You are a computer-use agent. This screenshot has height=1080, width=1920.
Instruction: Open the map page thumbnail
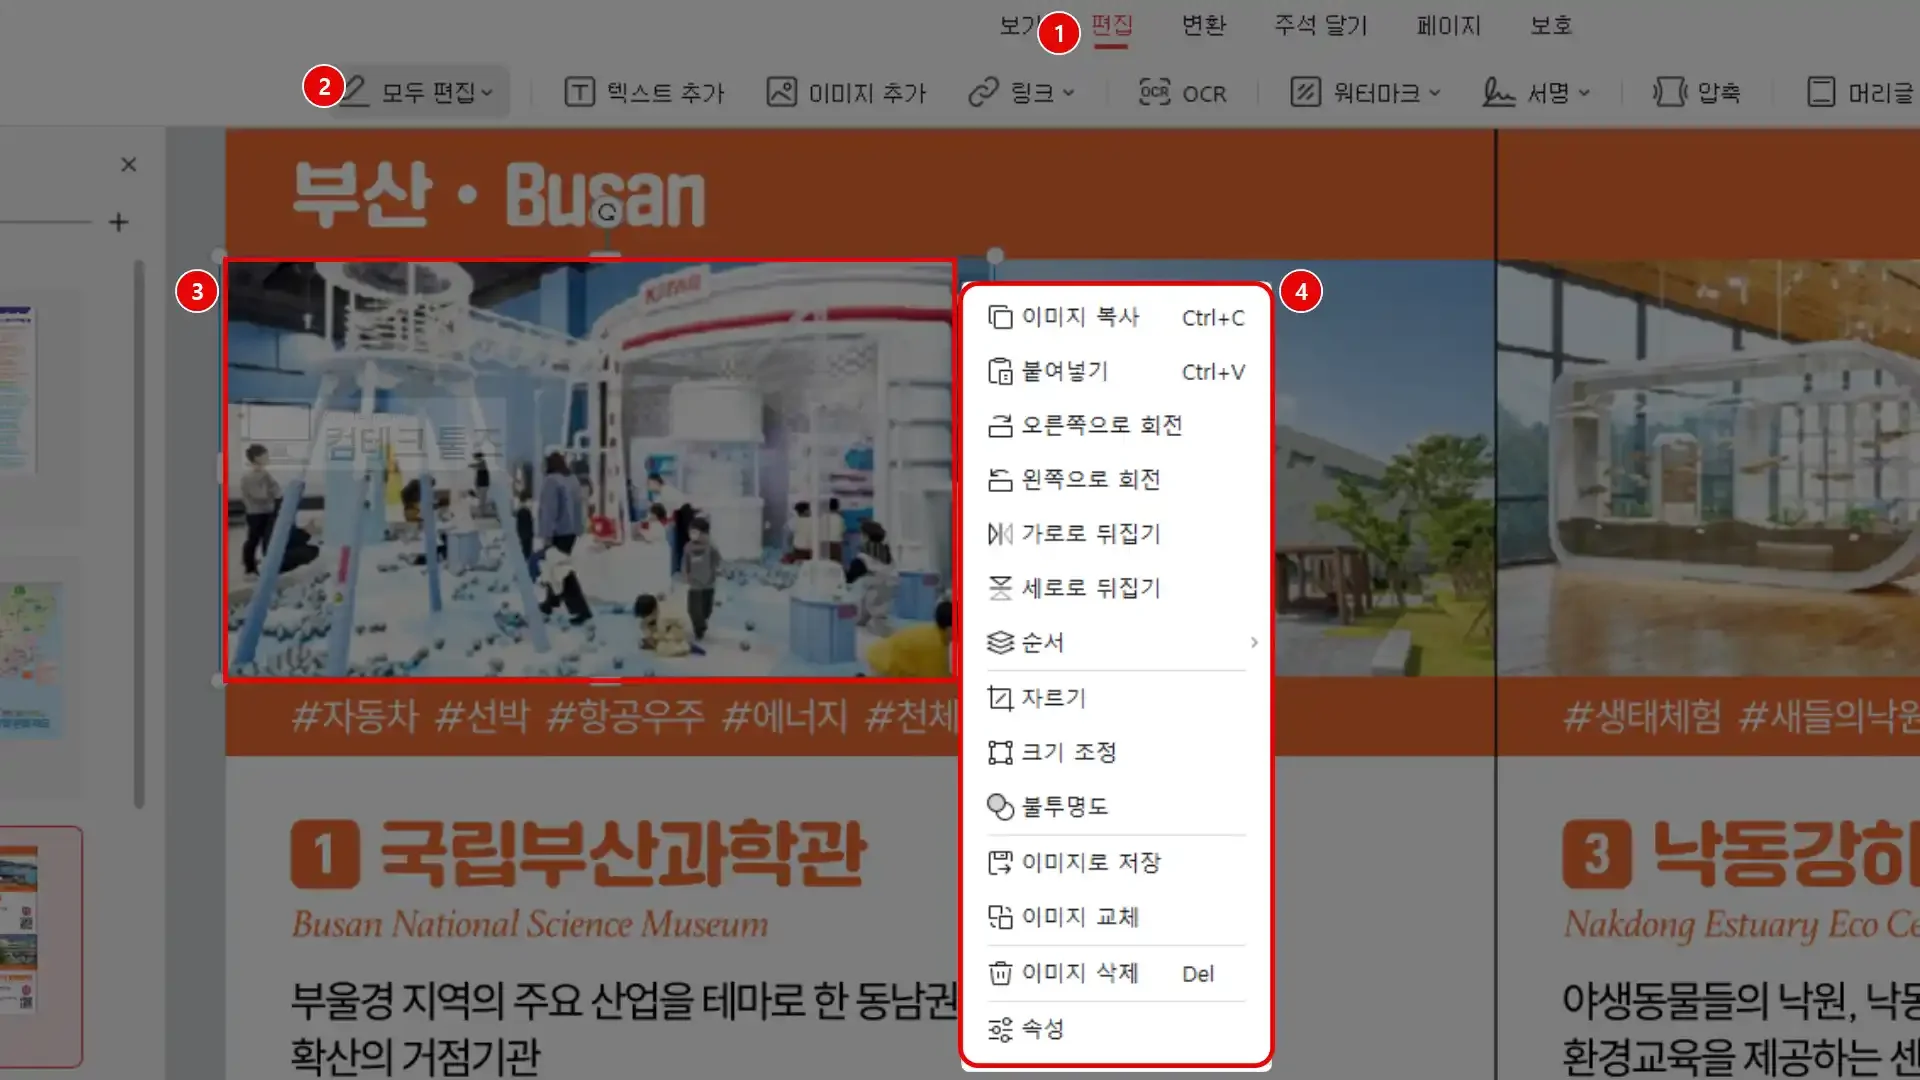[31, 660]
